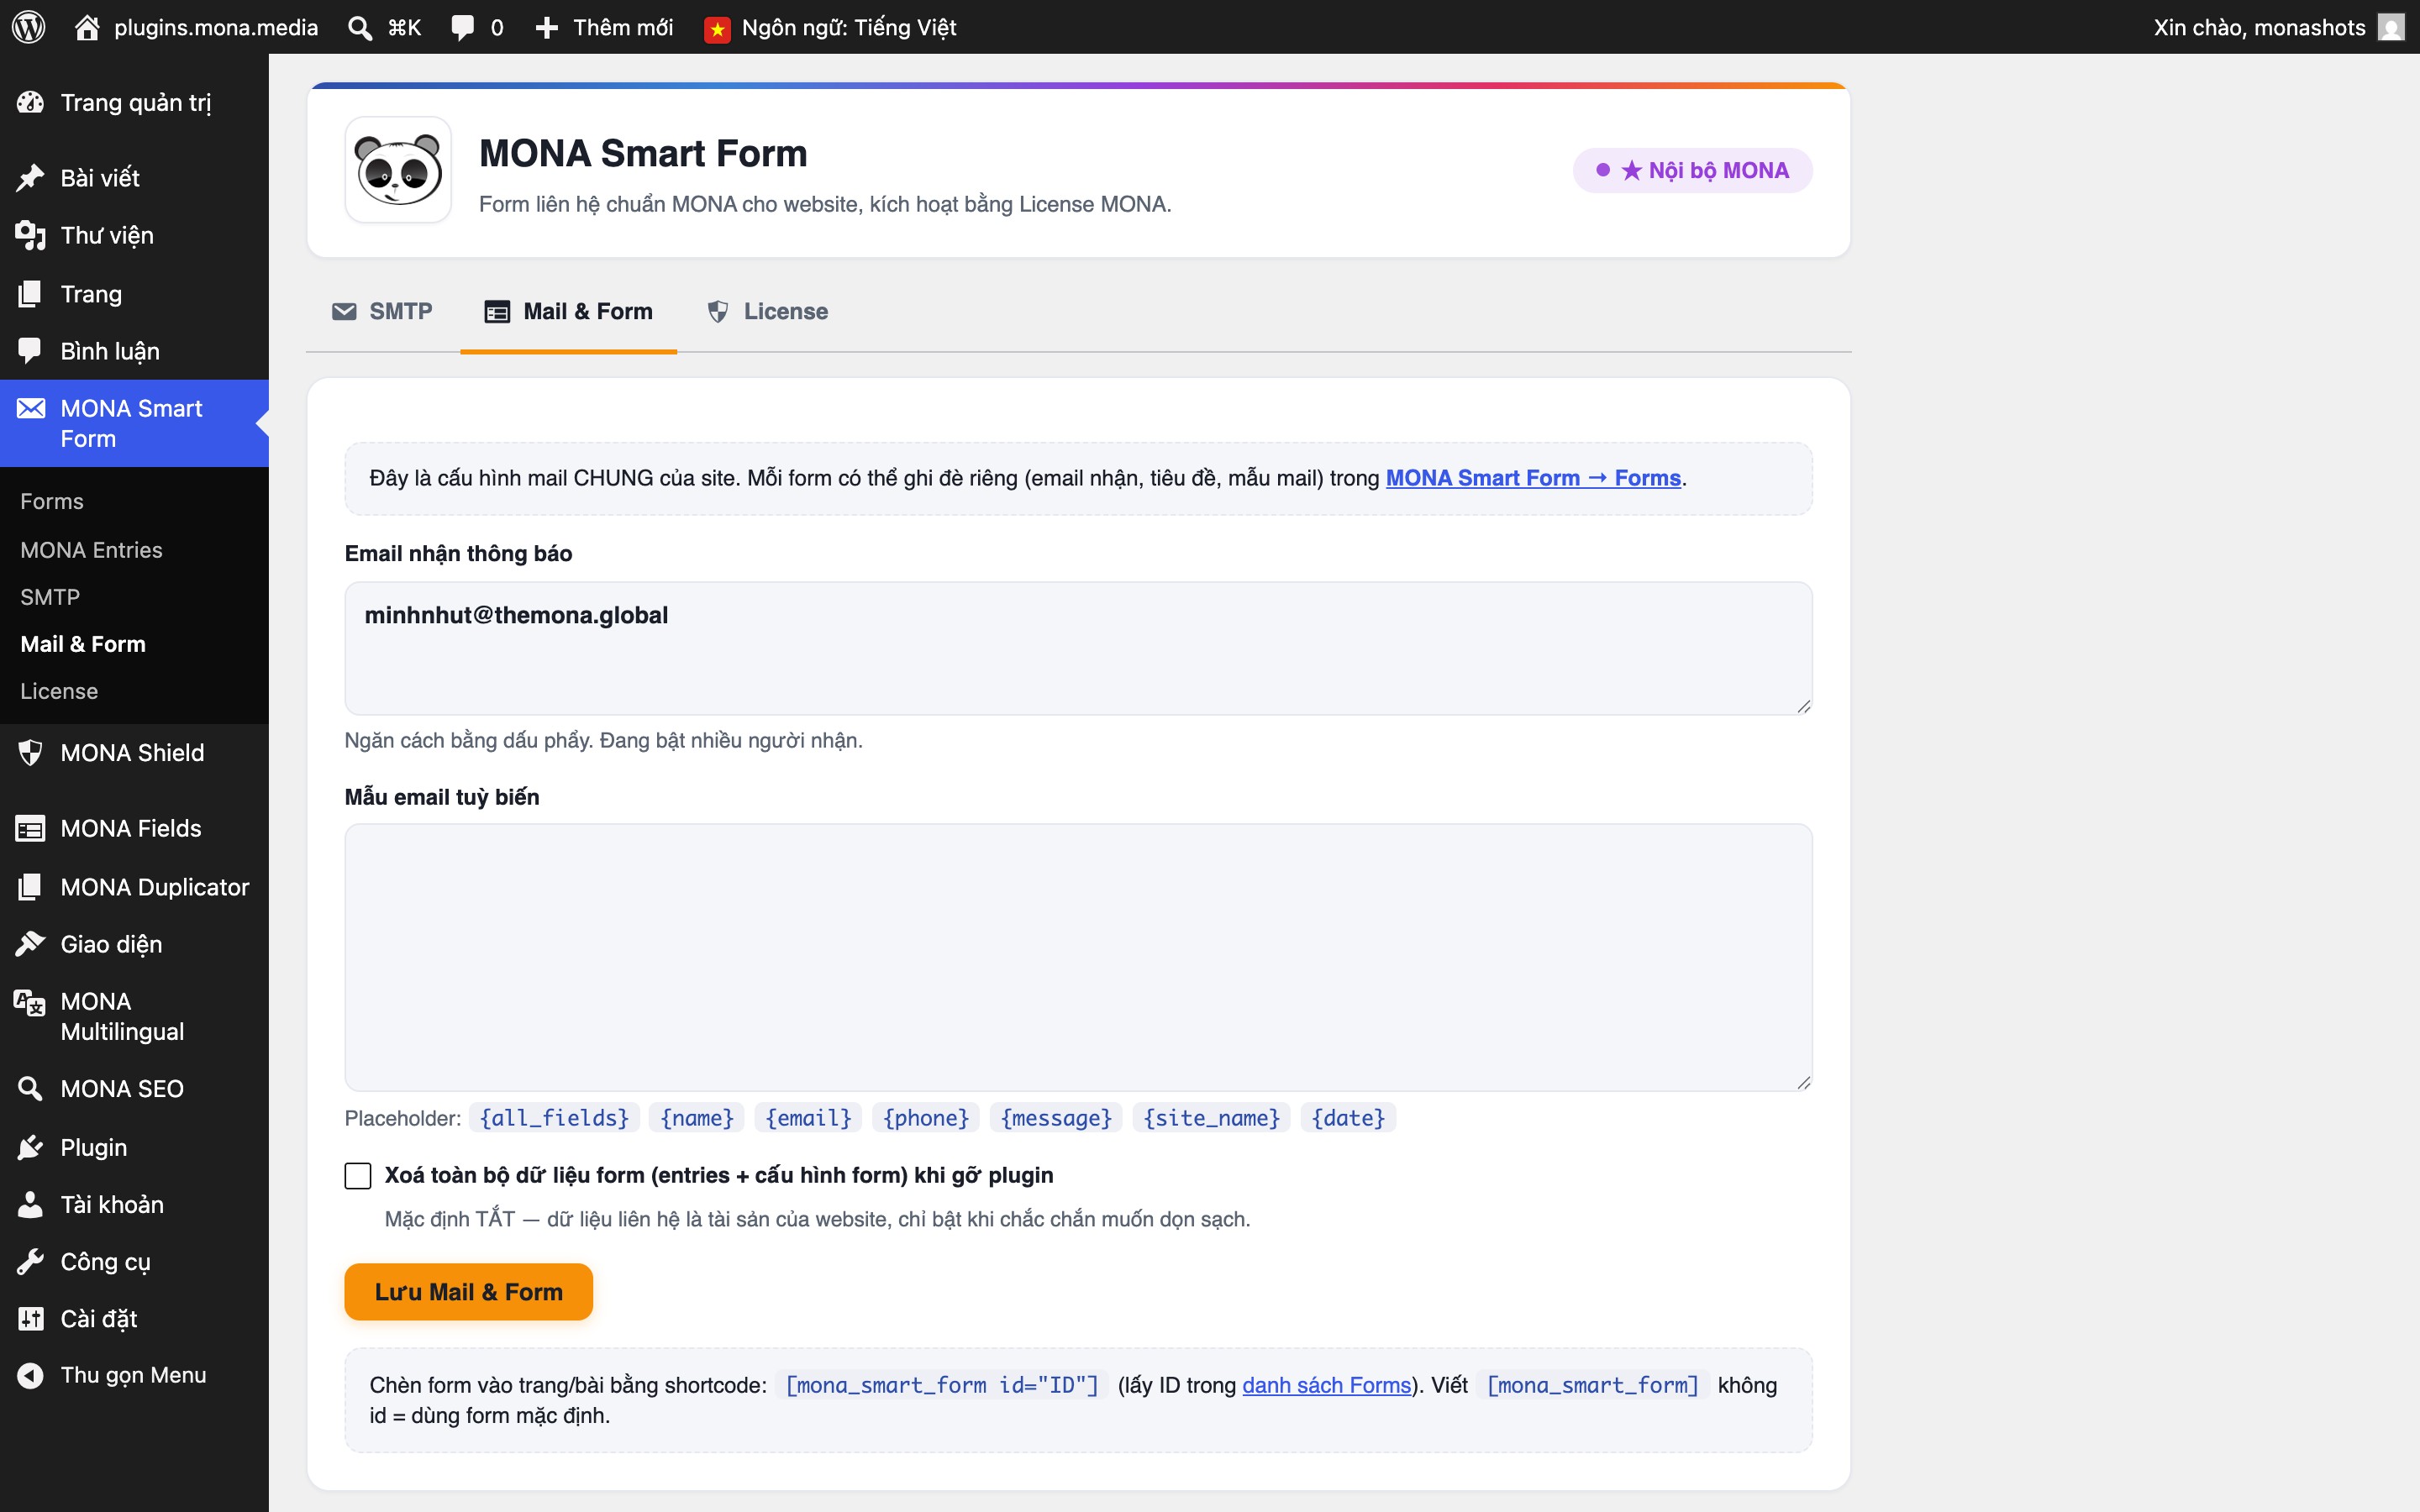This screenshot has width=2420, height=1512.
Task: Click the Xin chào, monashots greeting
Action: pyautogui.click(x=2259, y=27)
